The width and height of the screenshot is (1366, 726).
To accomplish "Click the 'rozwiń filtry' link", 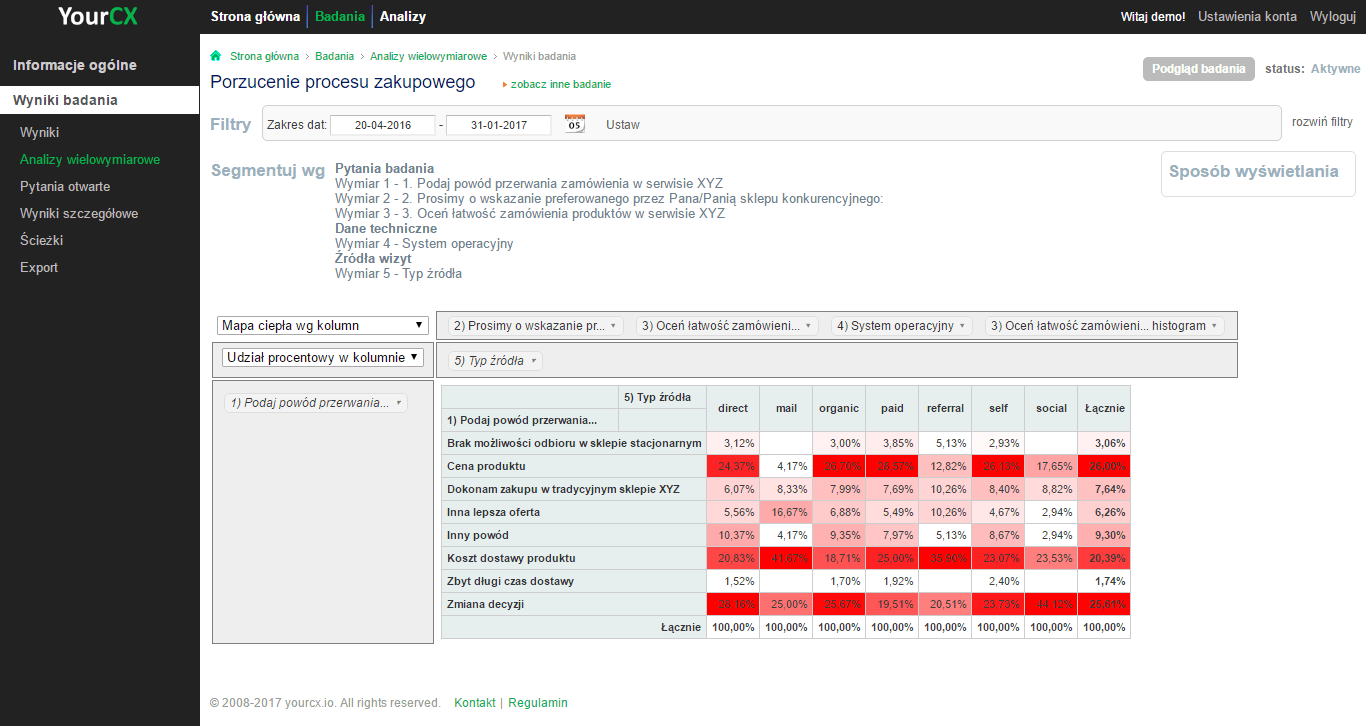I will (x=1322, y=122).
